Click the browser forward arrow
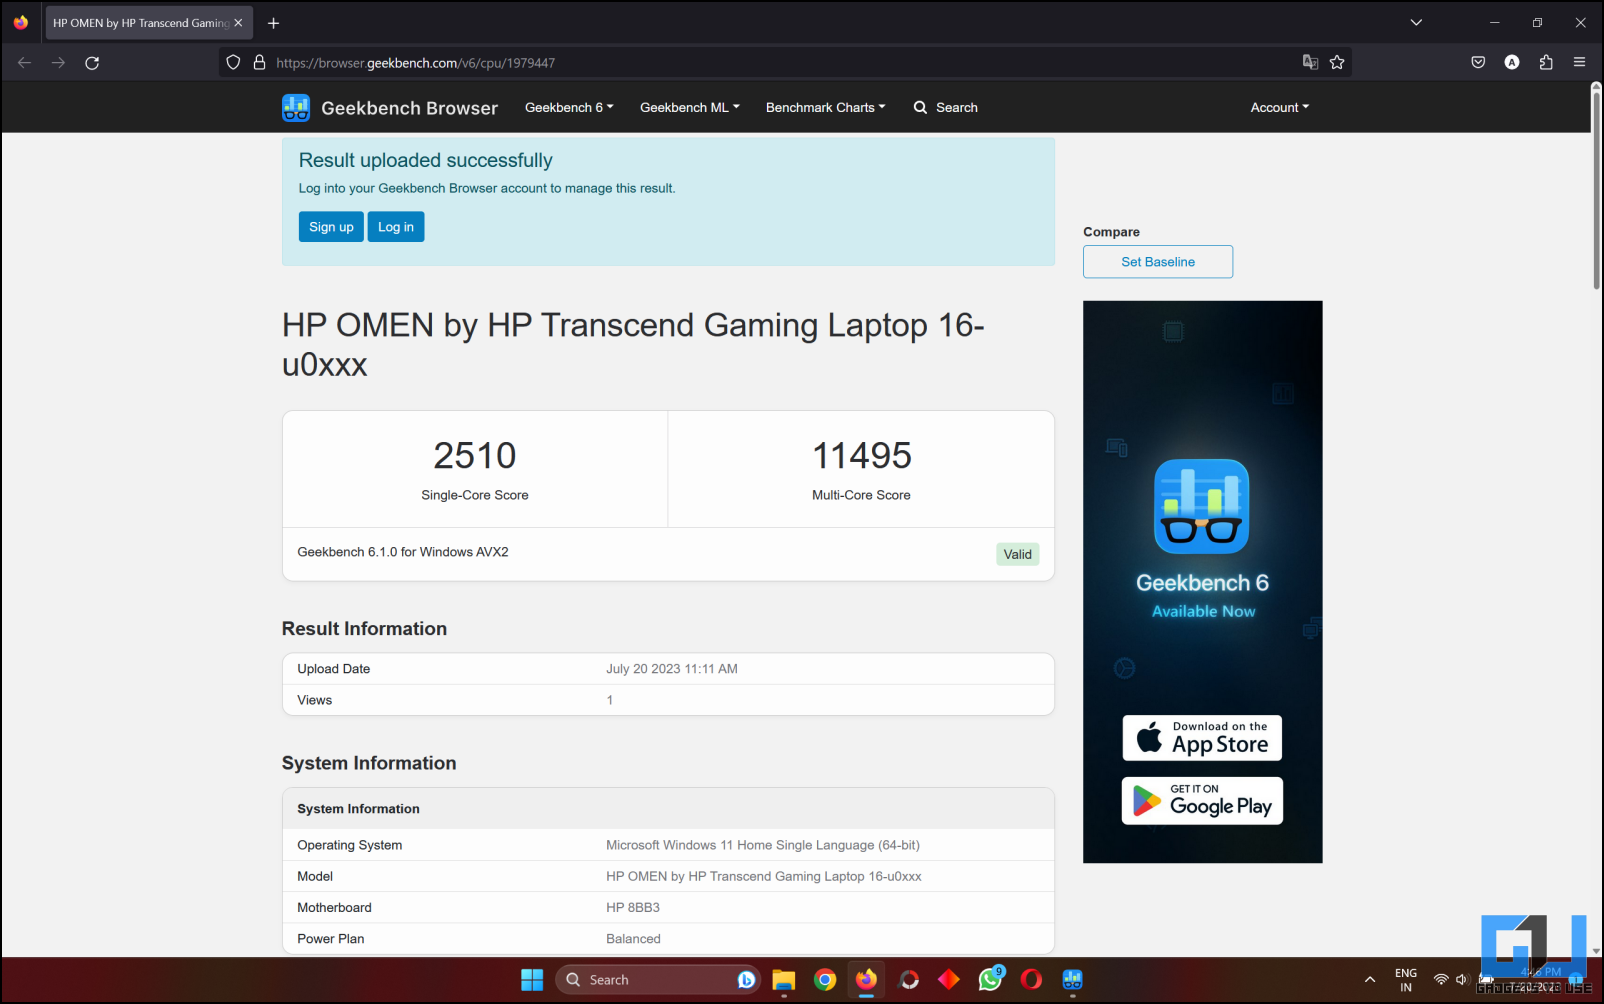The height and width of the screenshot is (1004, 1604). pos(58,62)
